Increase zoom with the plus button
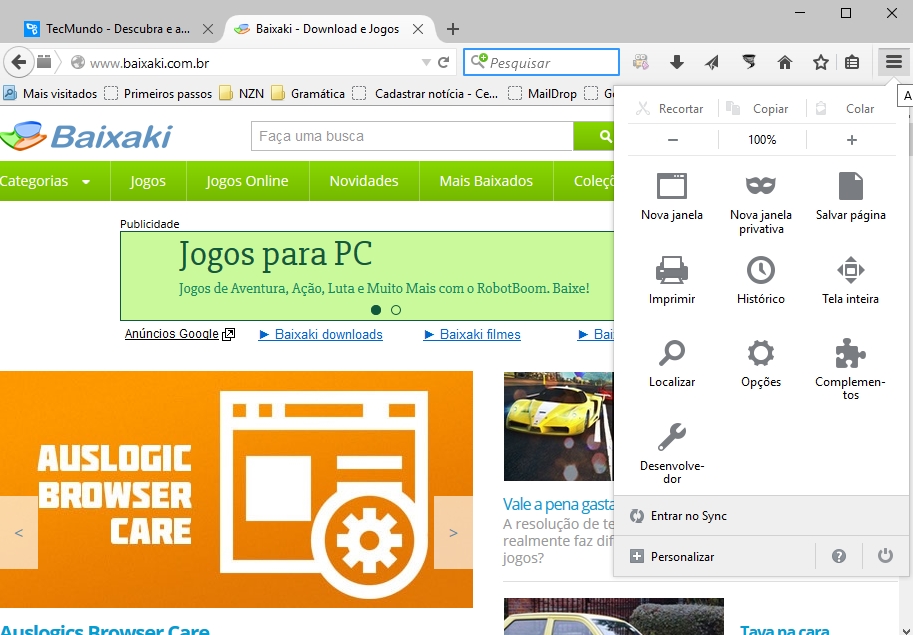This screenshot has width=913, height=635. click(851, 140)
